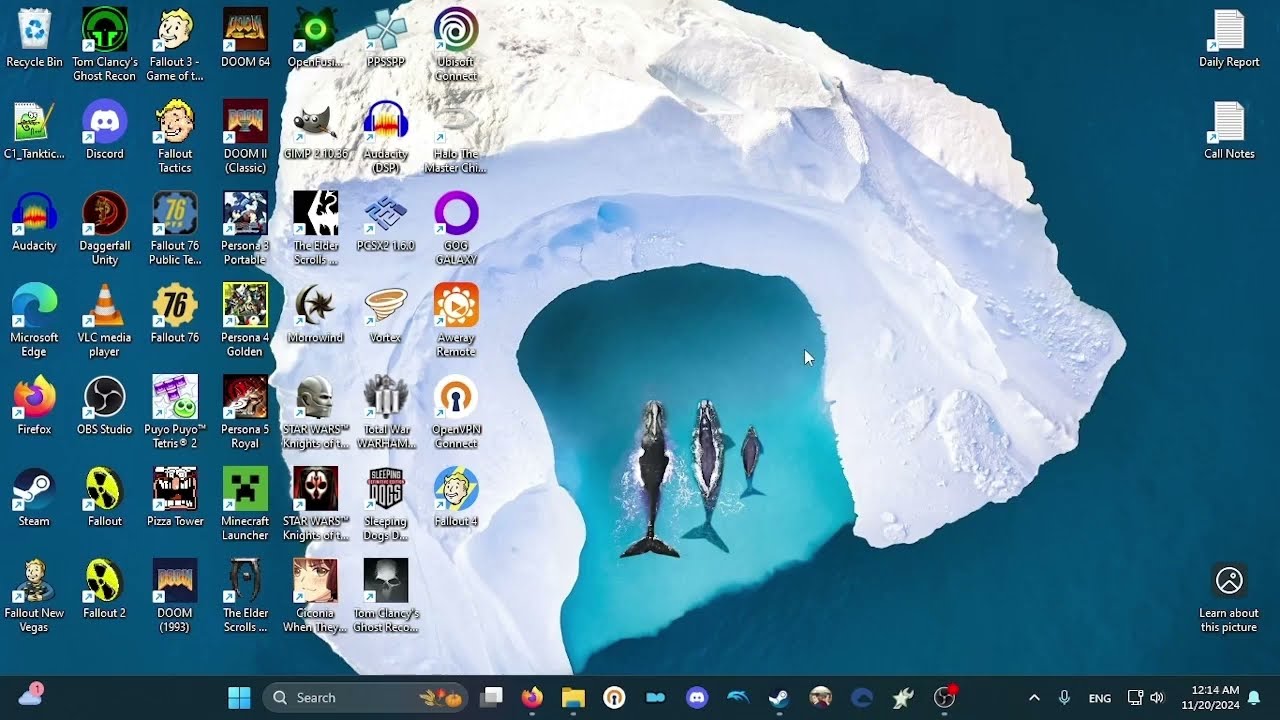Open the Steam taskbar icon
Image resolution: width=1280 pixels, height=720 pixels.
pyautogui.click(x=779, y=698)
